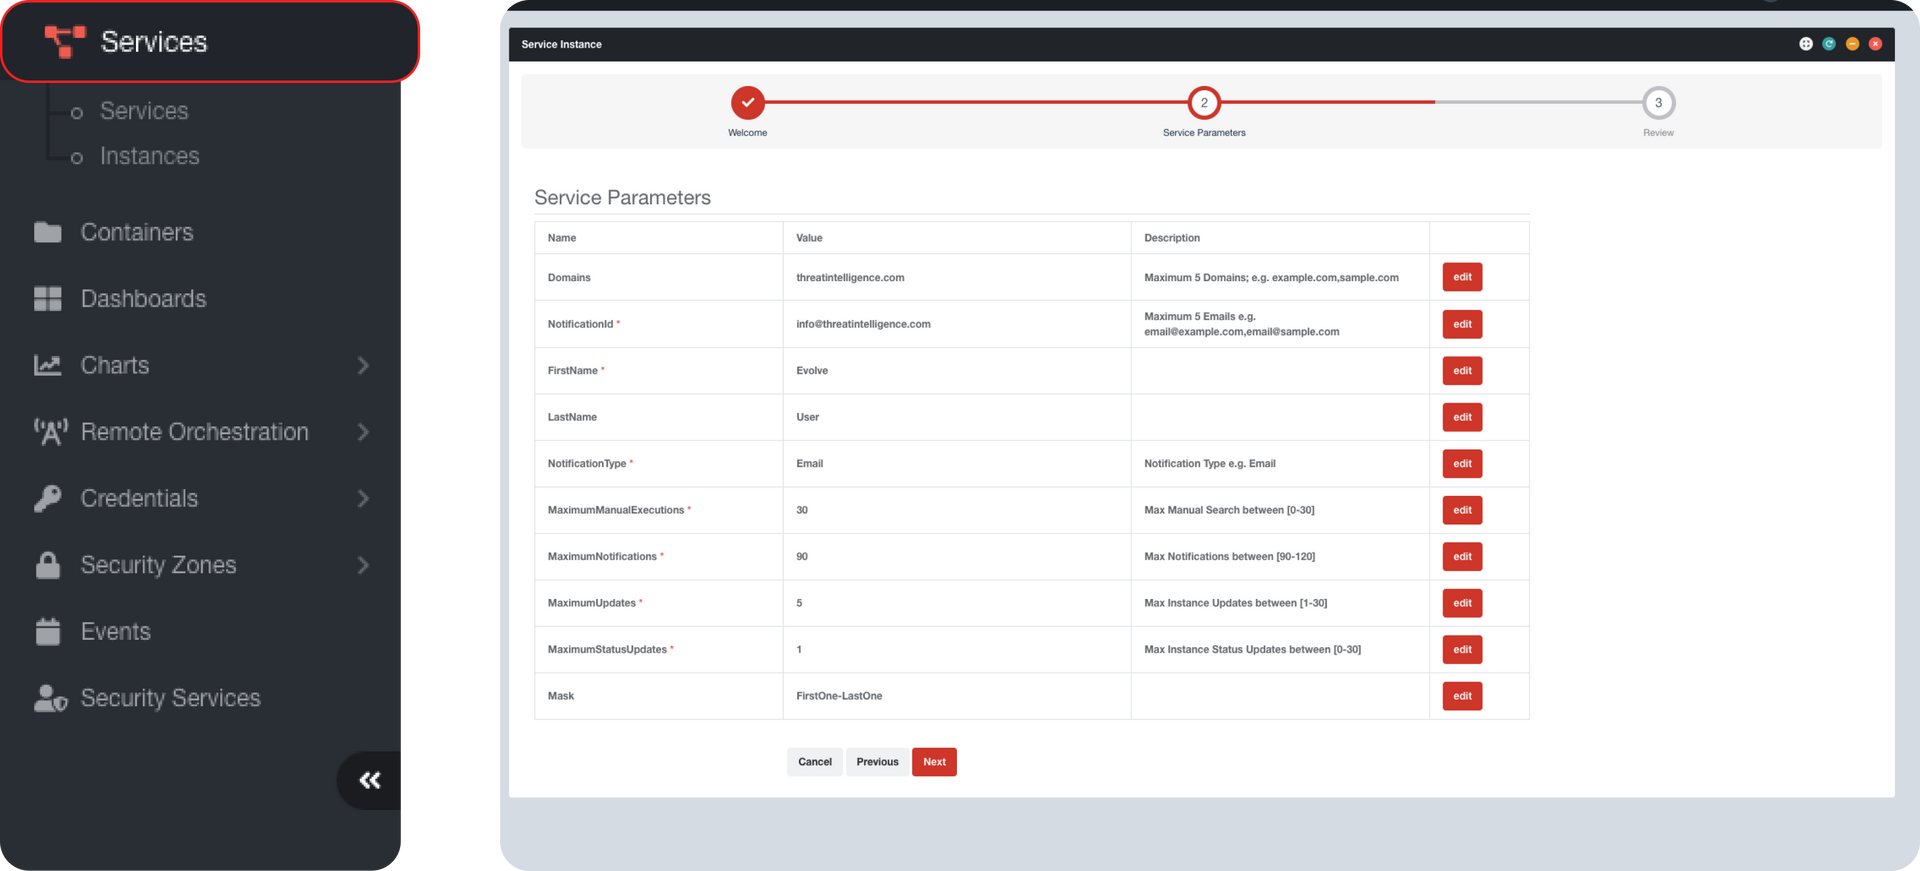
Task: Click the MaximumUpdates name cell
Action: click(659, 603)
